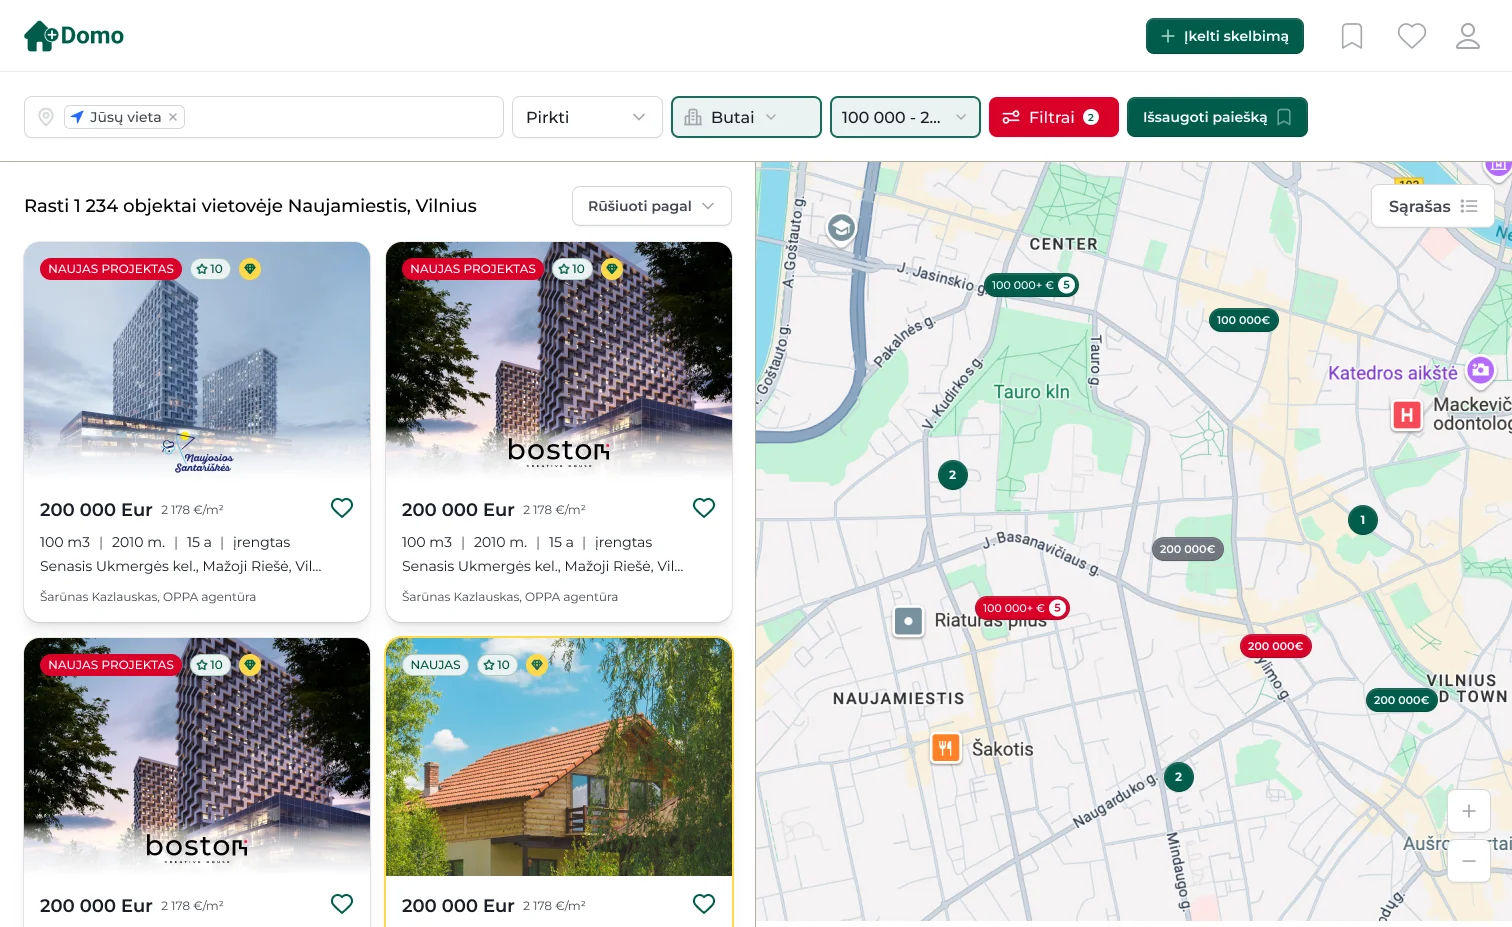Switch to "Sąrašas" list view
Viewport: 1512px width, 927px height.
point(1433,206)
